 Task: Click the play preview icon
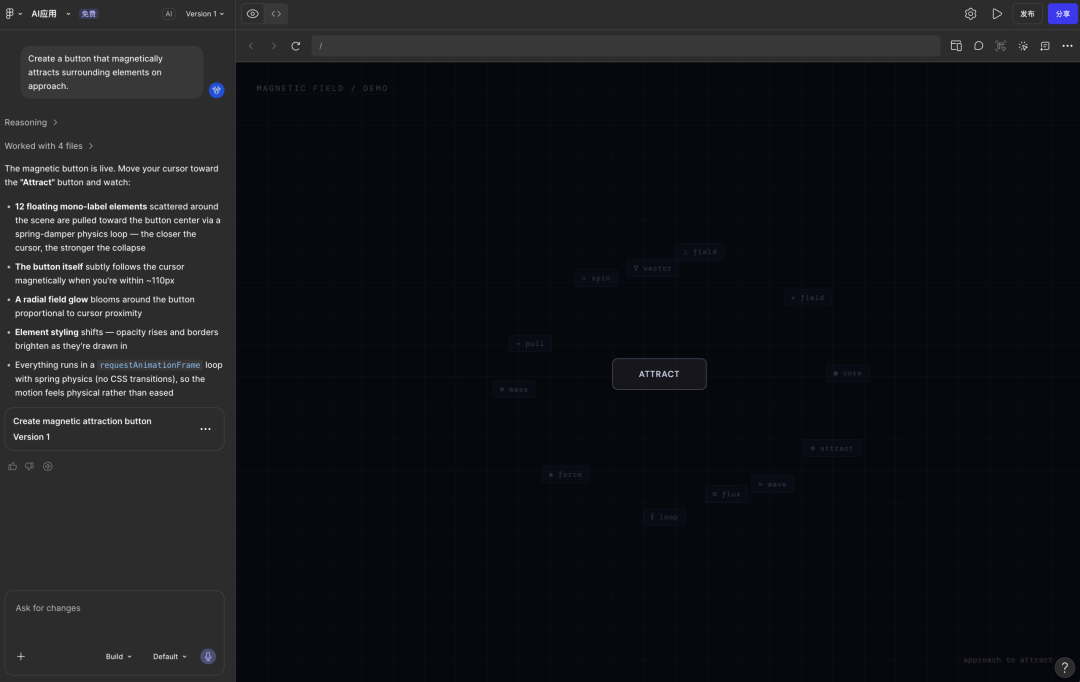(x=997, y=14)
